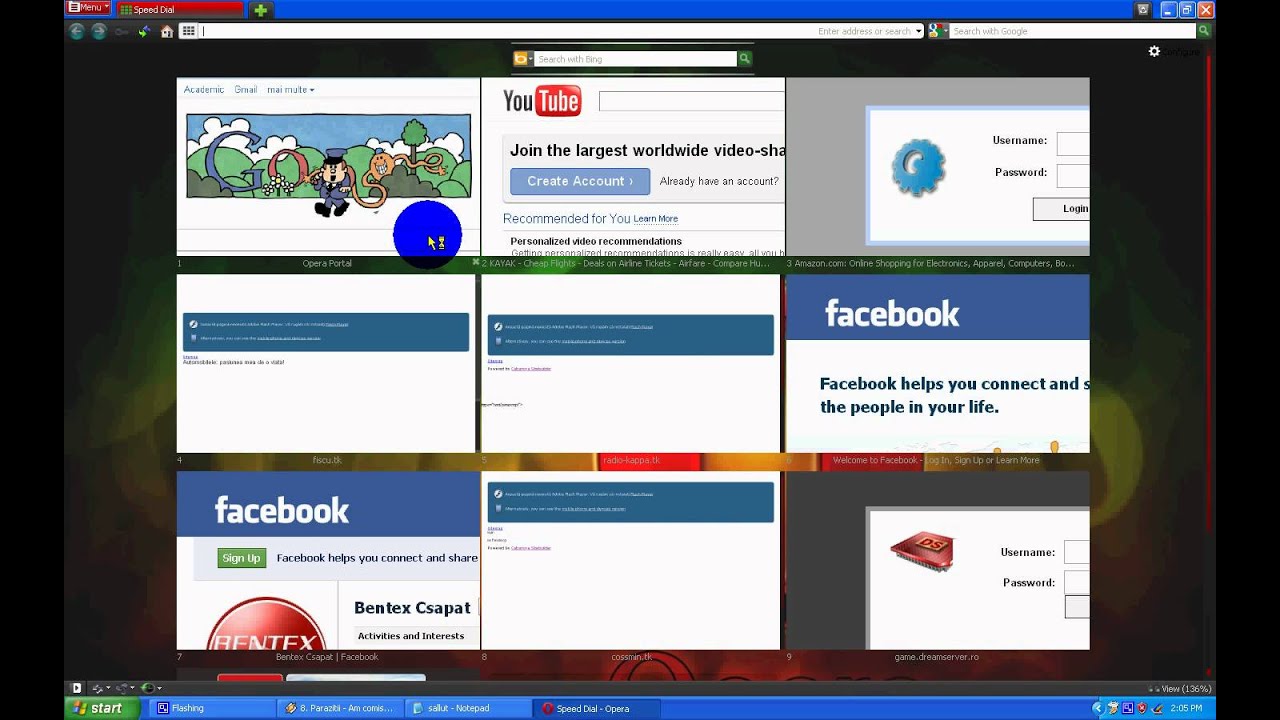Click the 'fiscu.tk' speed dial title

tap(327, 461)
